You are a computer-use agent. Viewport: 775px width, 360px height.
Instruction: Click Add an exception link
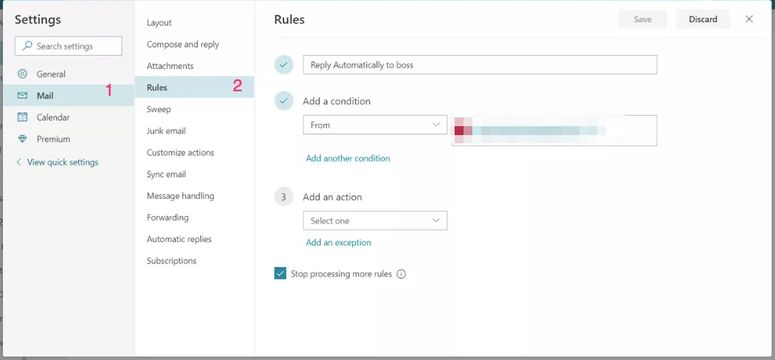pos(339,242)
